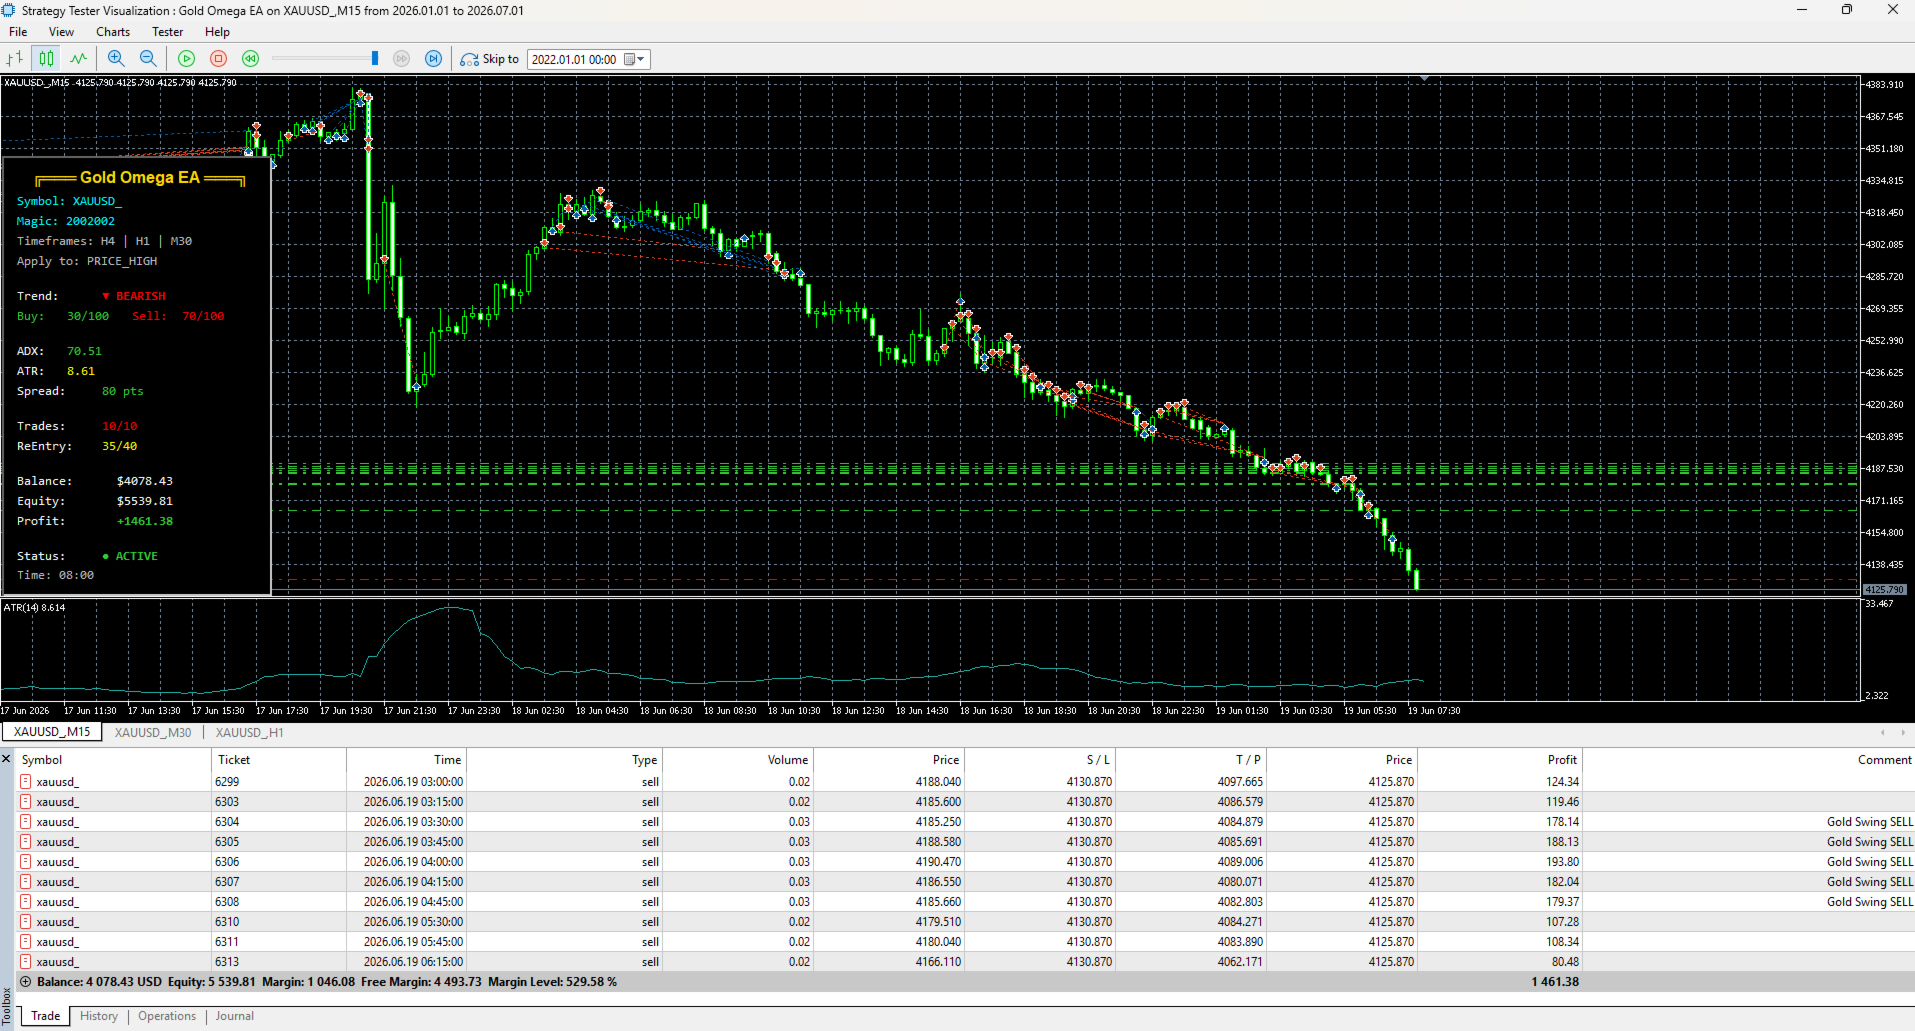Click the order icon for ticket 6308
1915x1031 pixels.
pos(26,902)
